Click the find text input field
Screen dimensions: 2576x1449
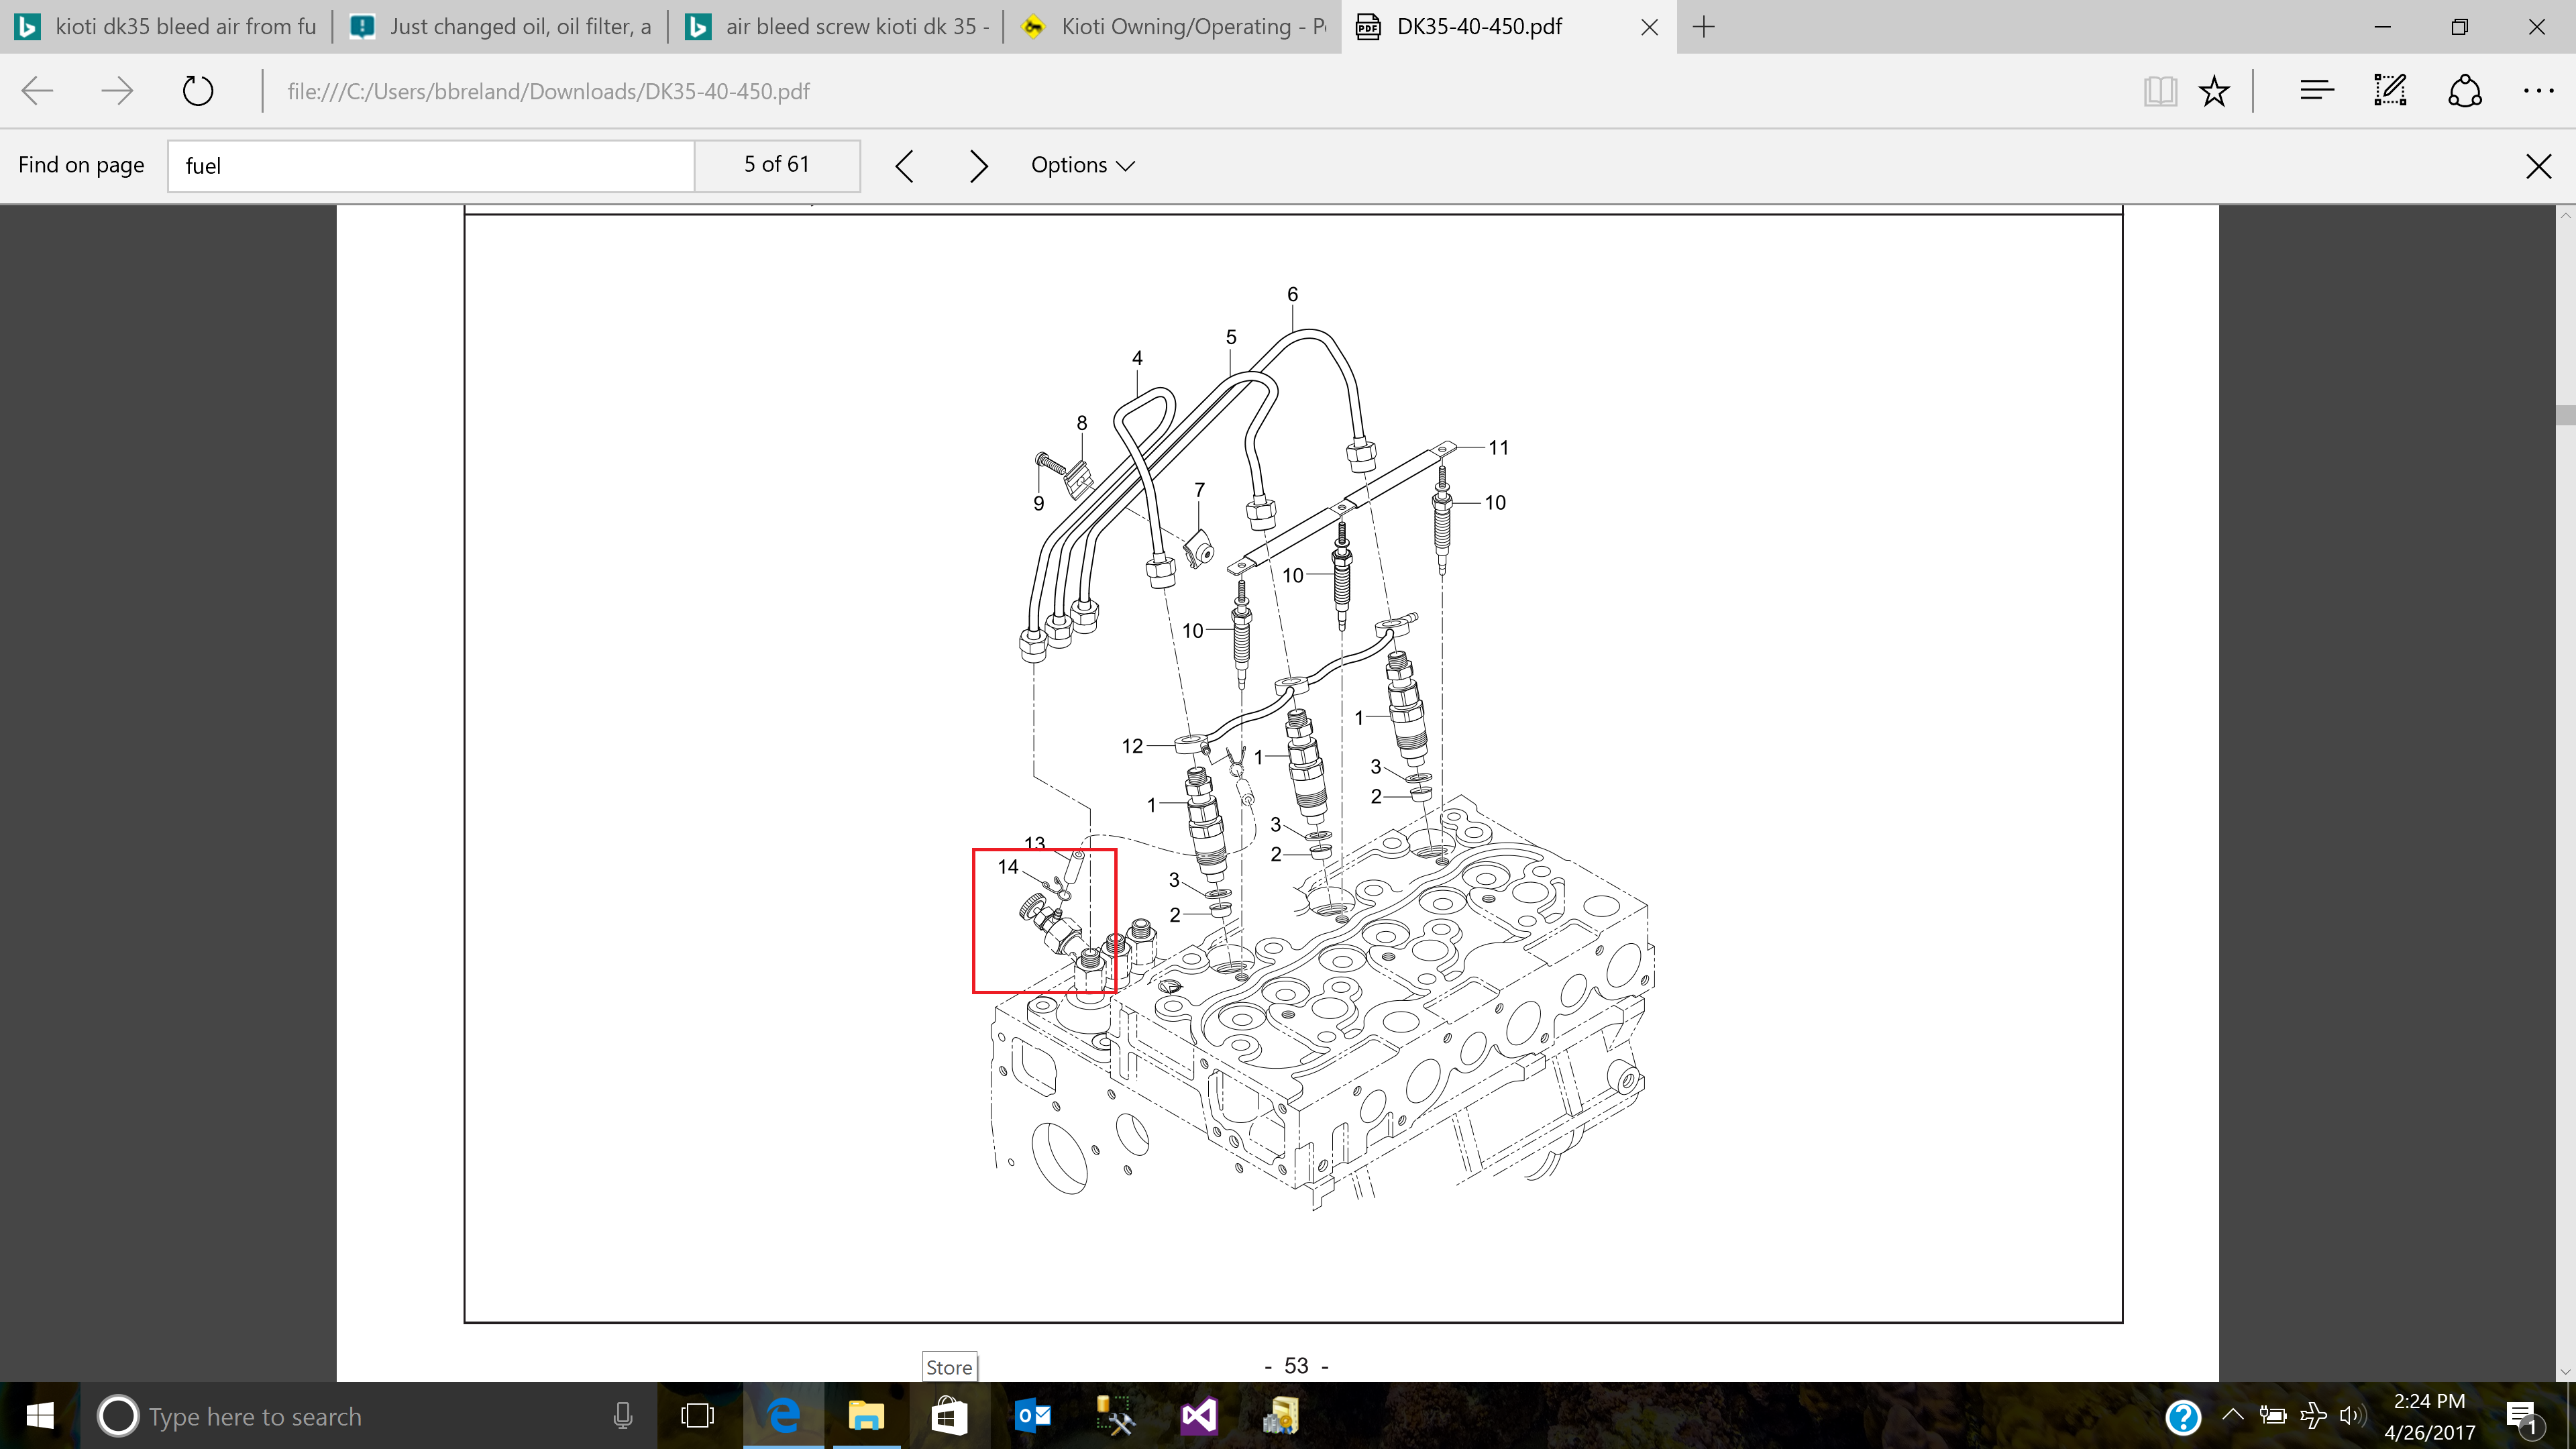(430, 166)
